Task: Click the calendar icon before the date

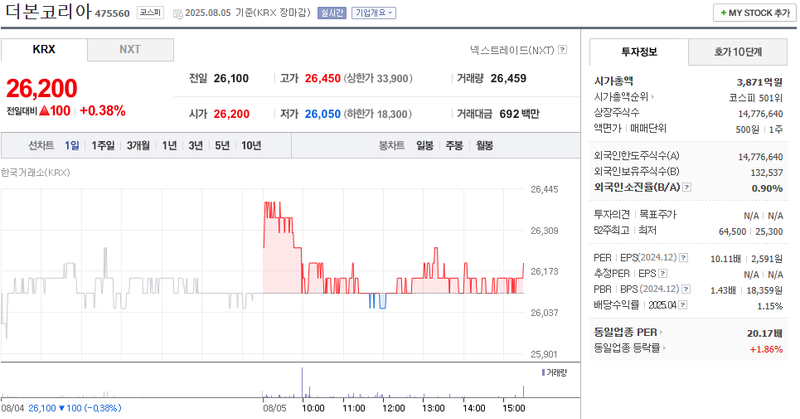Action: click(178, 14)
